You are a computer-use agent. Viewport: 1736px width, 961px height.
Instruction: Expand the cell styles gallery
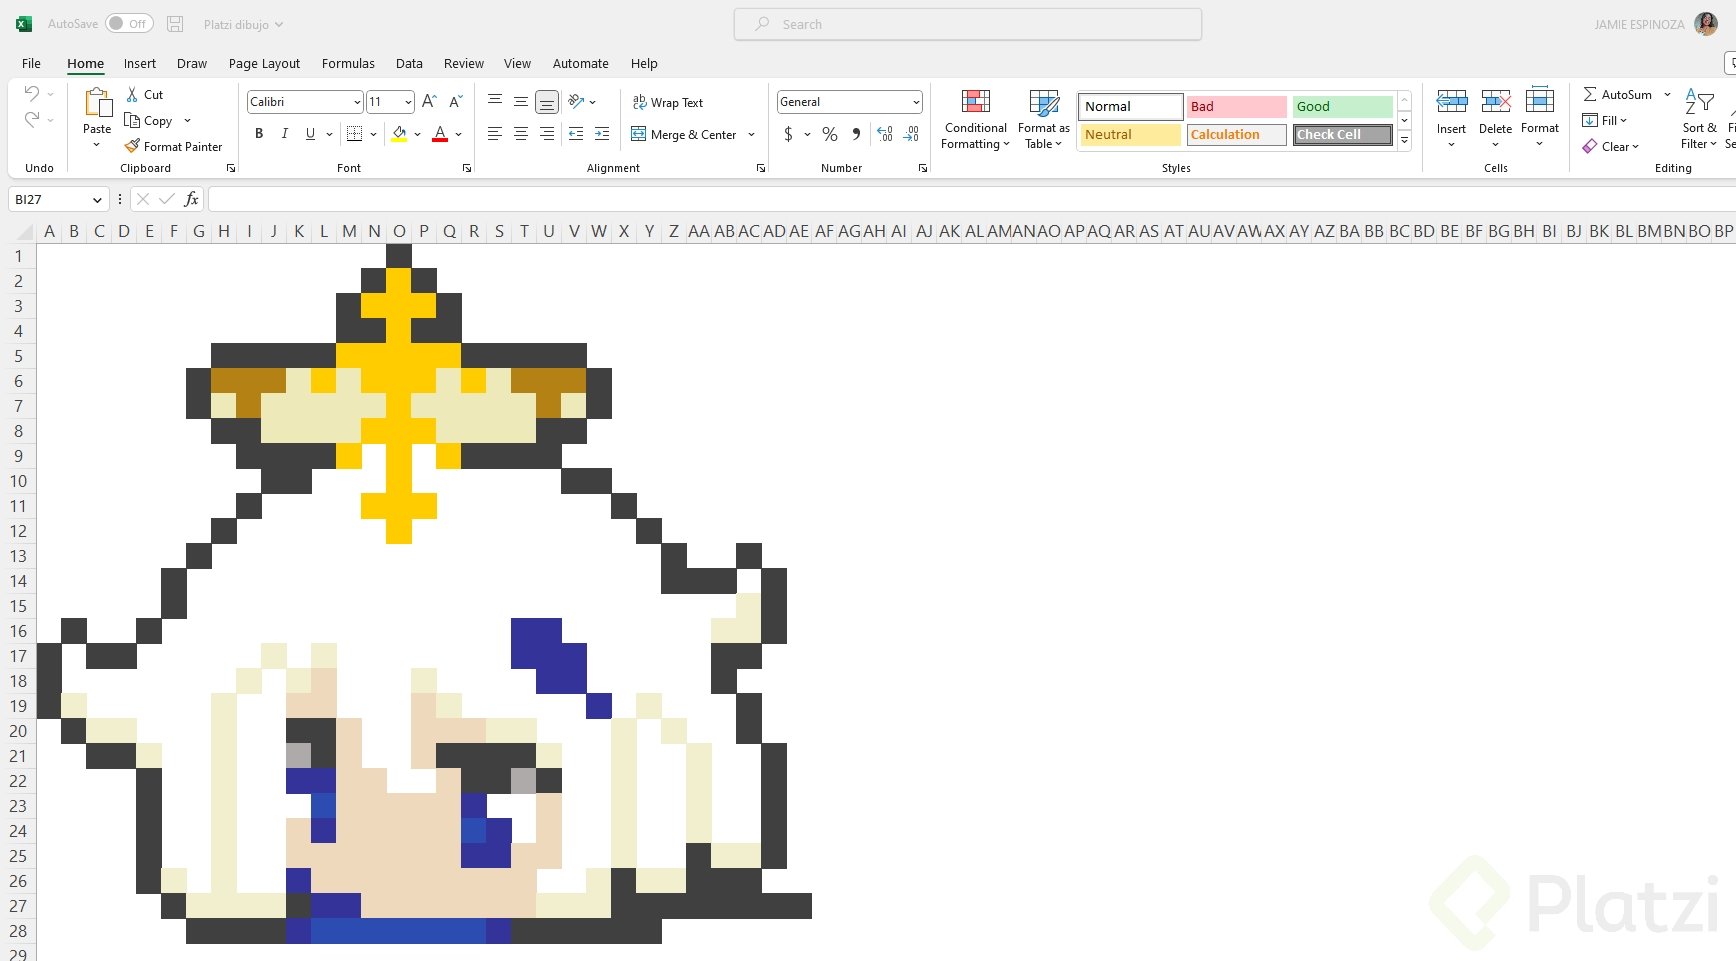click(x=1404, y=141)
